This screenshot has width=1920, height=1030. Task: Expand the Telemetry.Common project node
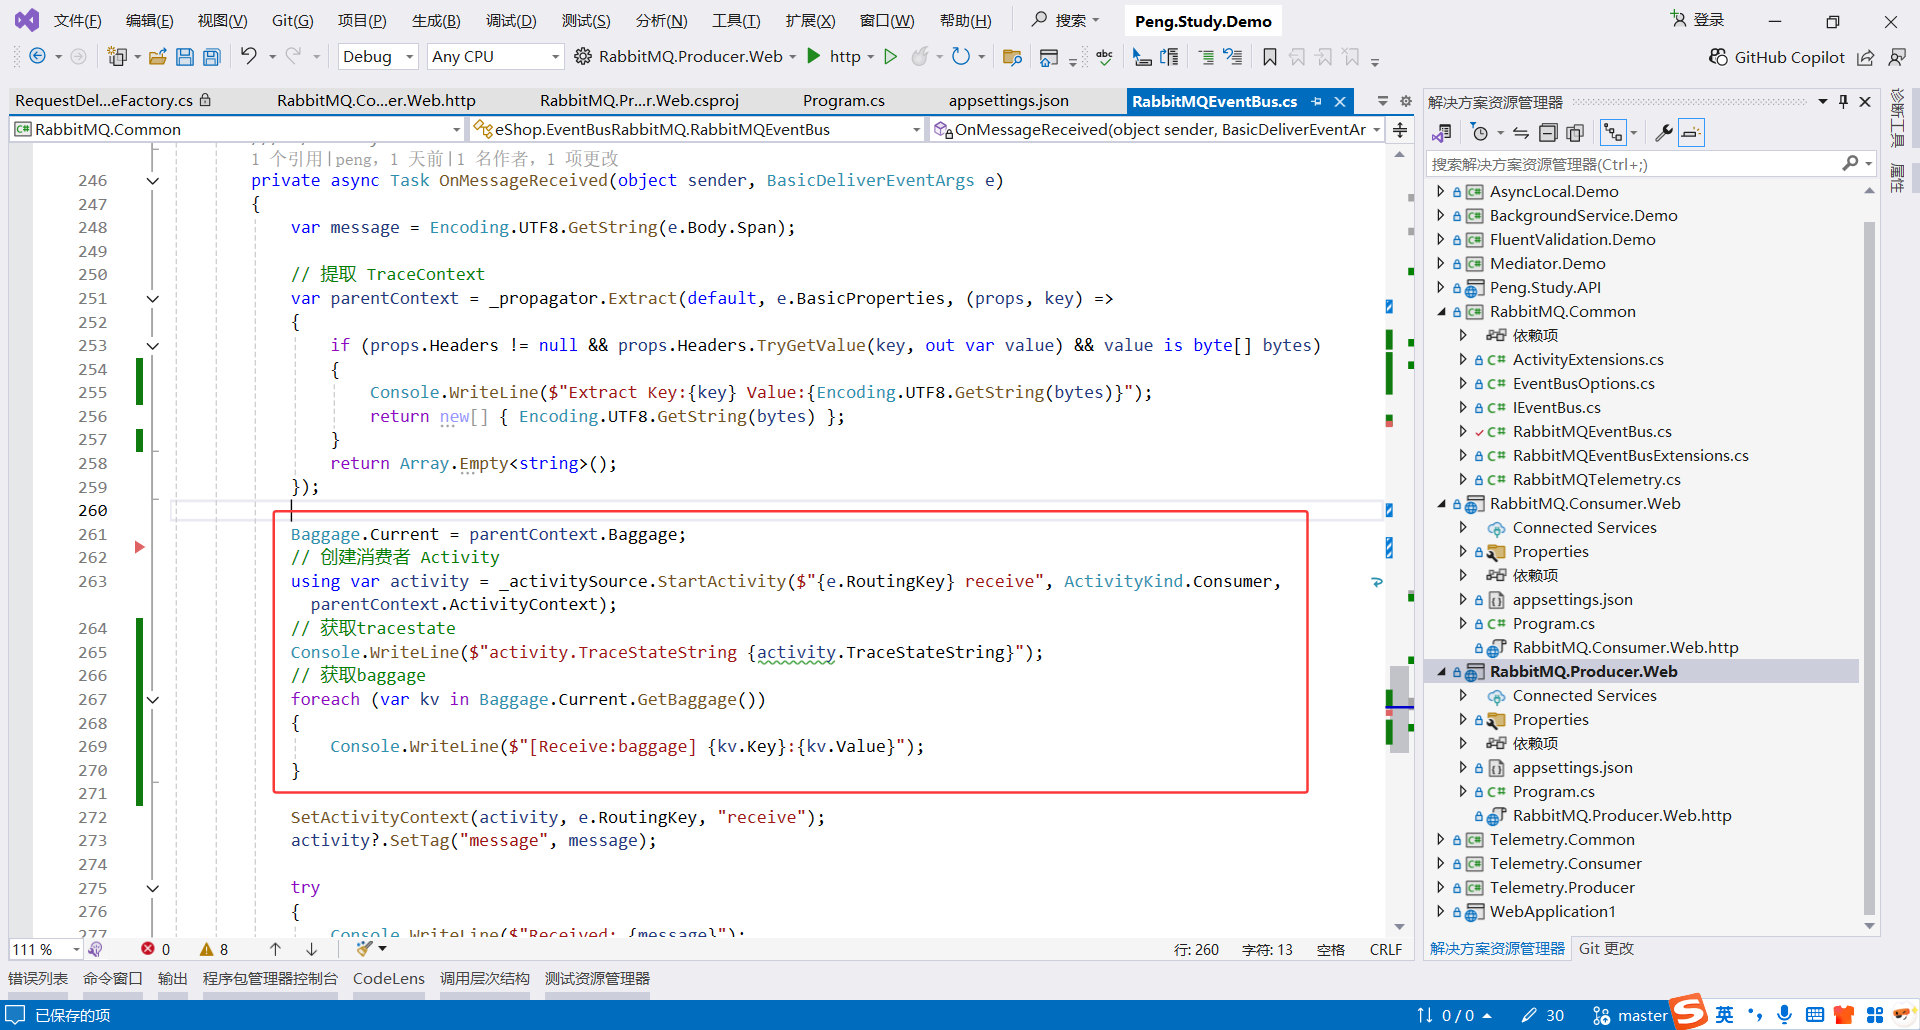tap(1441, 840)
